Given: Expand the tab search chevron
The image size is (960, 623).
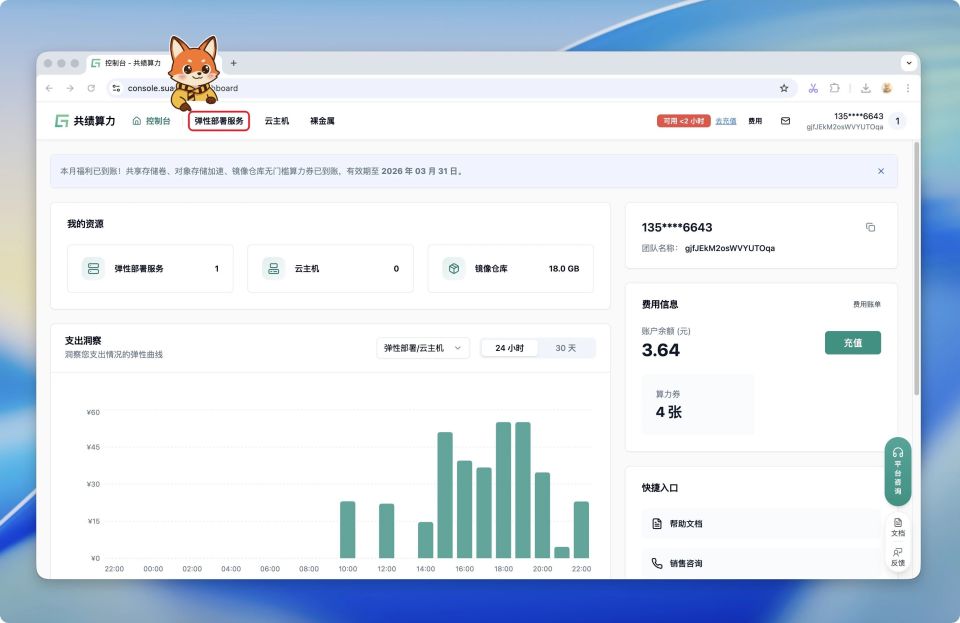Looking at the screenshot, I should [909, 62].
